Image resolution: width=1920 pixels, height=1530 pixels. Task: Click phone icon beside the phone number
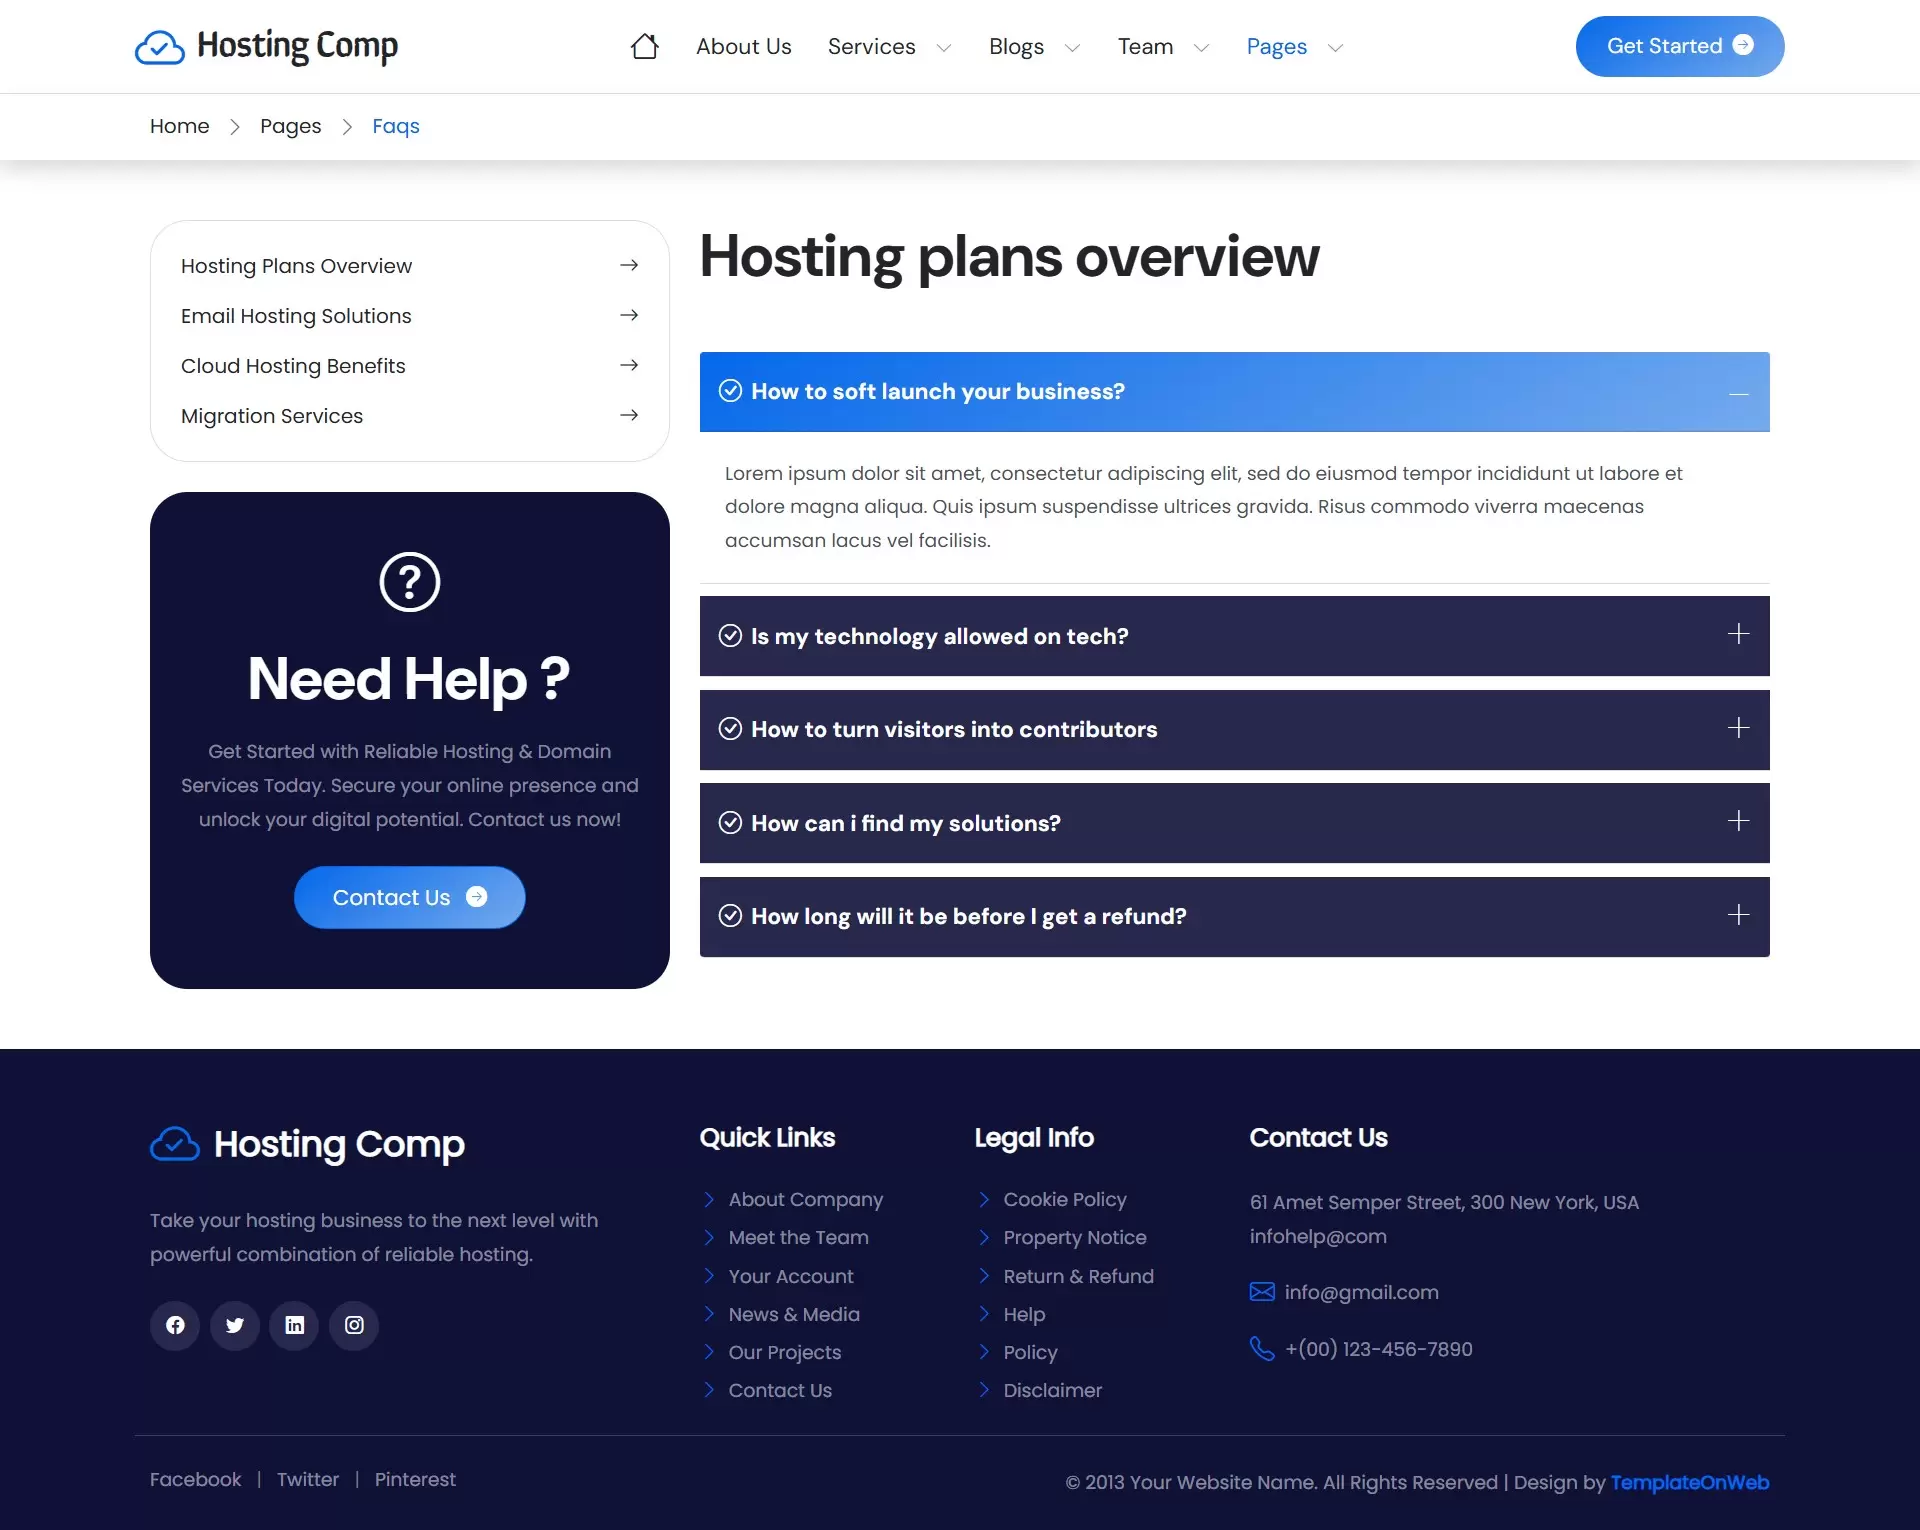(x=1262, y=1349)
